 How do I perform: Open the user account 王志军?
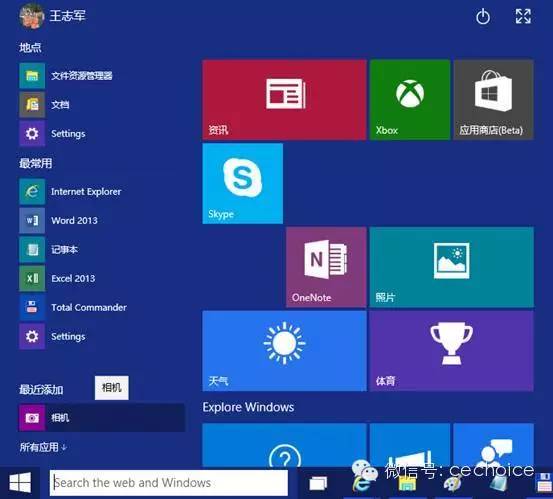[52, 16]
